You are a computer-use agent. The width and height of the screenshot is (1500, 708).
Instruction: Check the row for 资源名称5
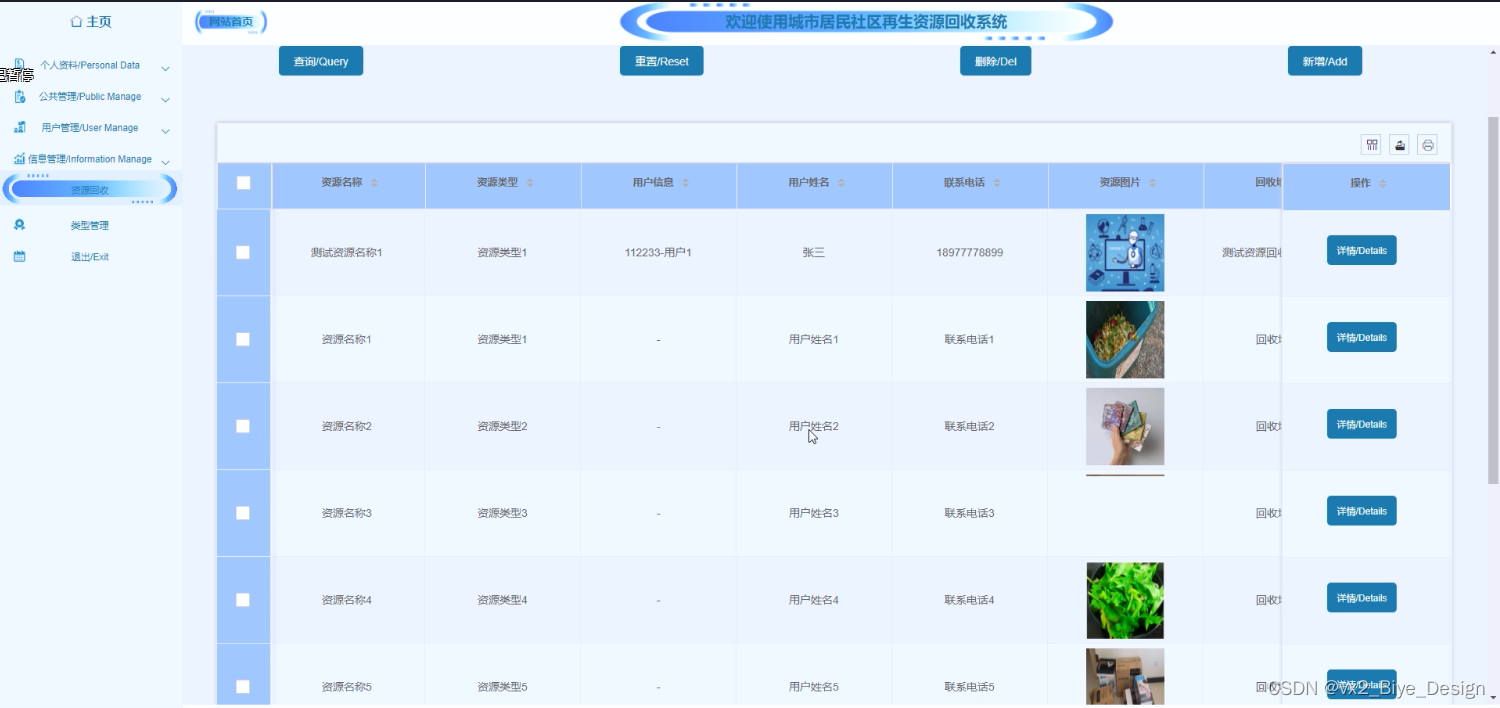(x=243, y=686)
